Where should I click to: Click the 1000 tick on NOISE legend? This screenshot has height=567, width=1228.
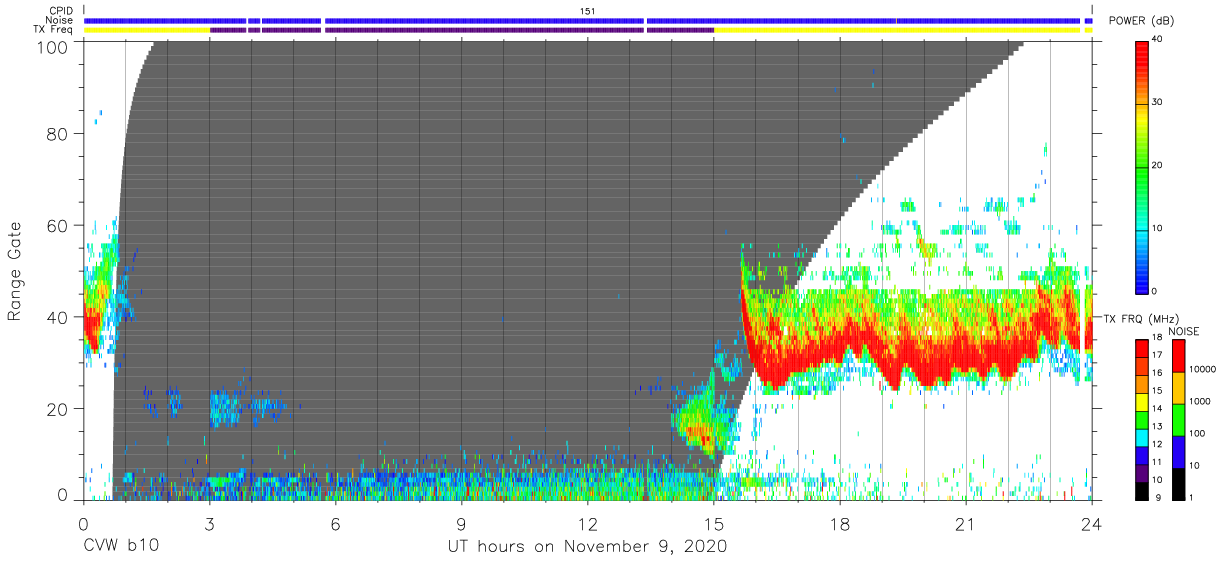(x=1198, y=401)
